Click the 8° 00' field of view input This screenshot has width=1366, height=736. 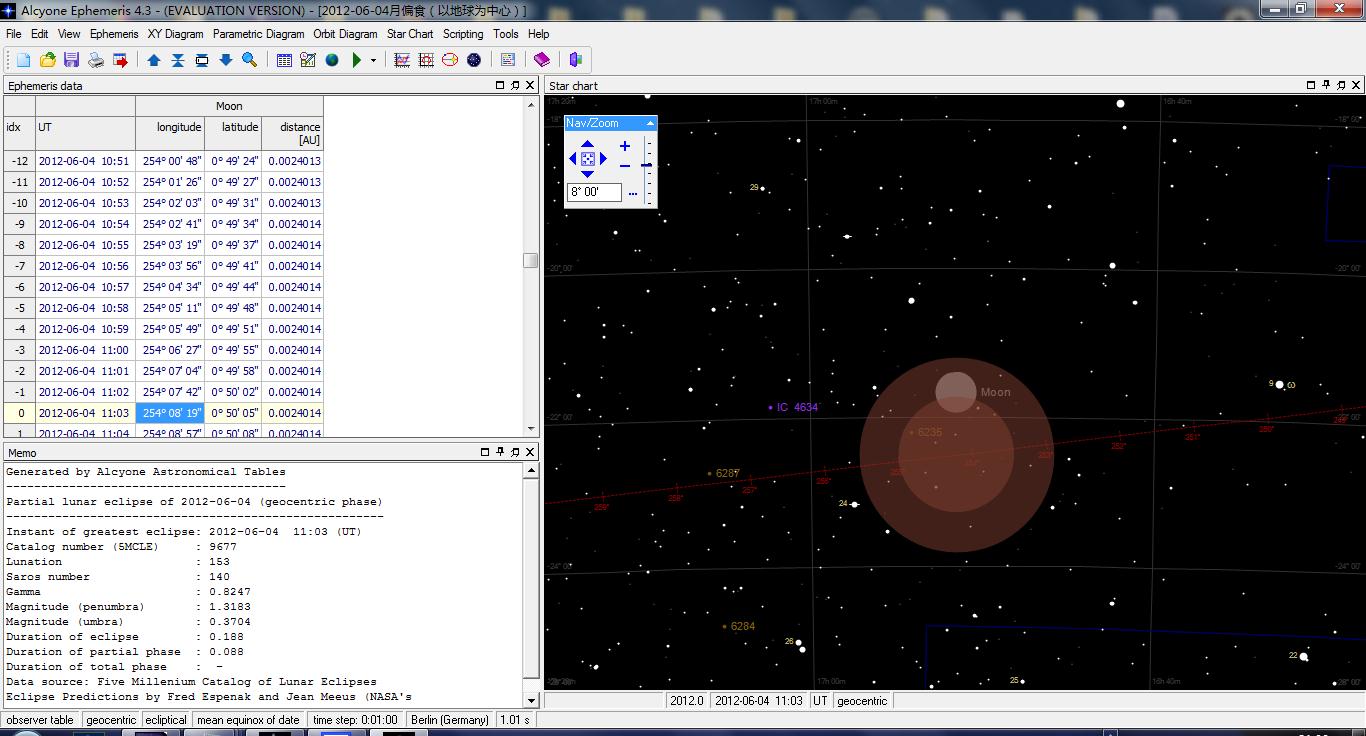click(x=594, y=192)
